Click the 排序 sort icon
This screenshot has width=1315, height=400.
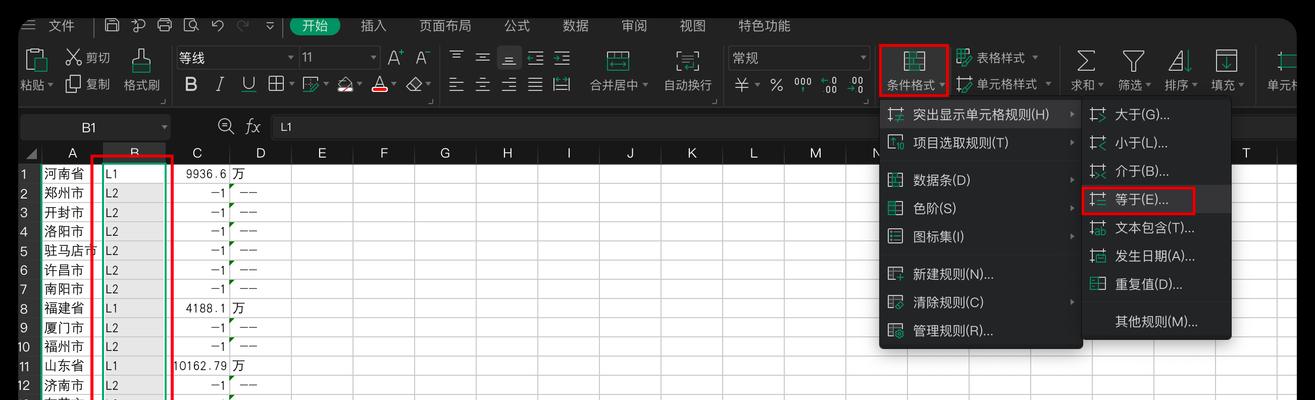[1180, 60]
